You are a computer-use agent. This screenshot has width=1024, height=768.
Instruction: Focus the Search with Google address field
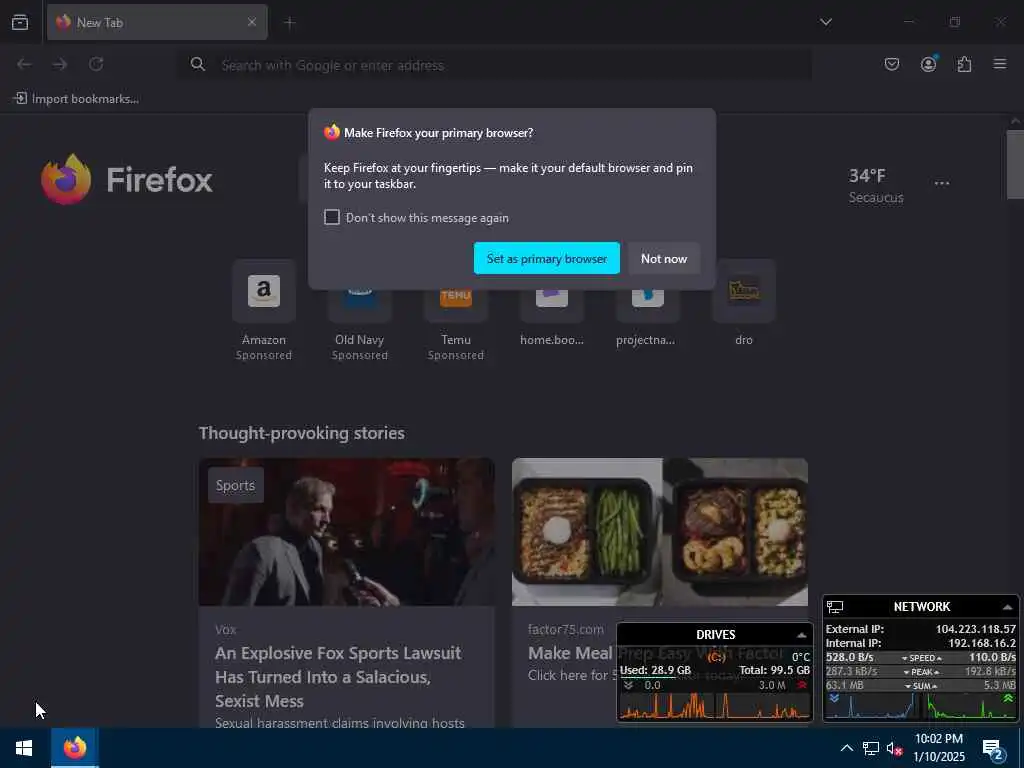(x=494, y=65)
